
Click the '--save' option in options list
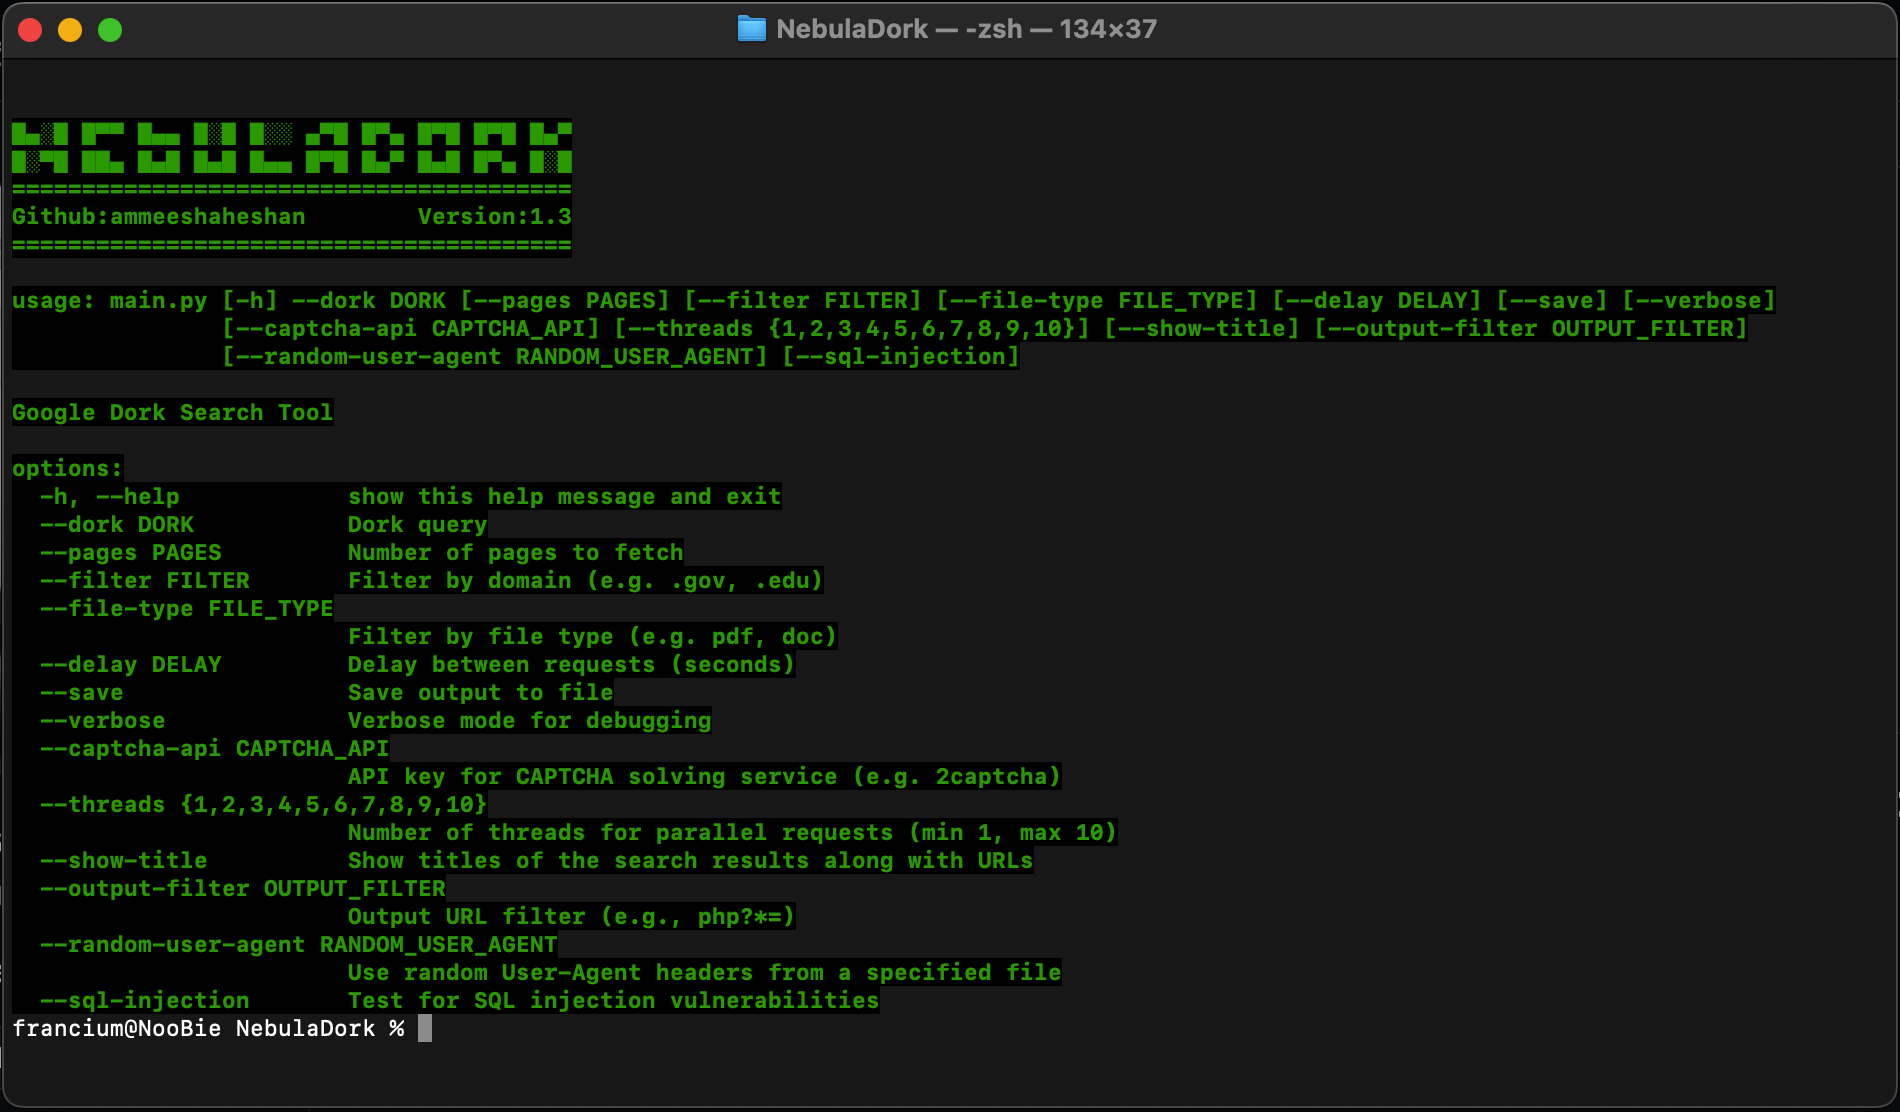tap(82, 692)
